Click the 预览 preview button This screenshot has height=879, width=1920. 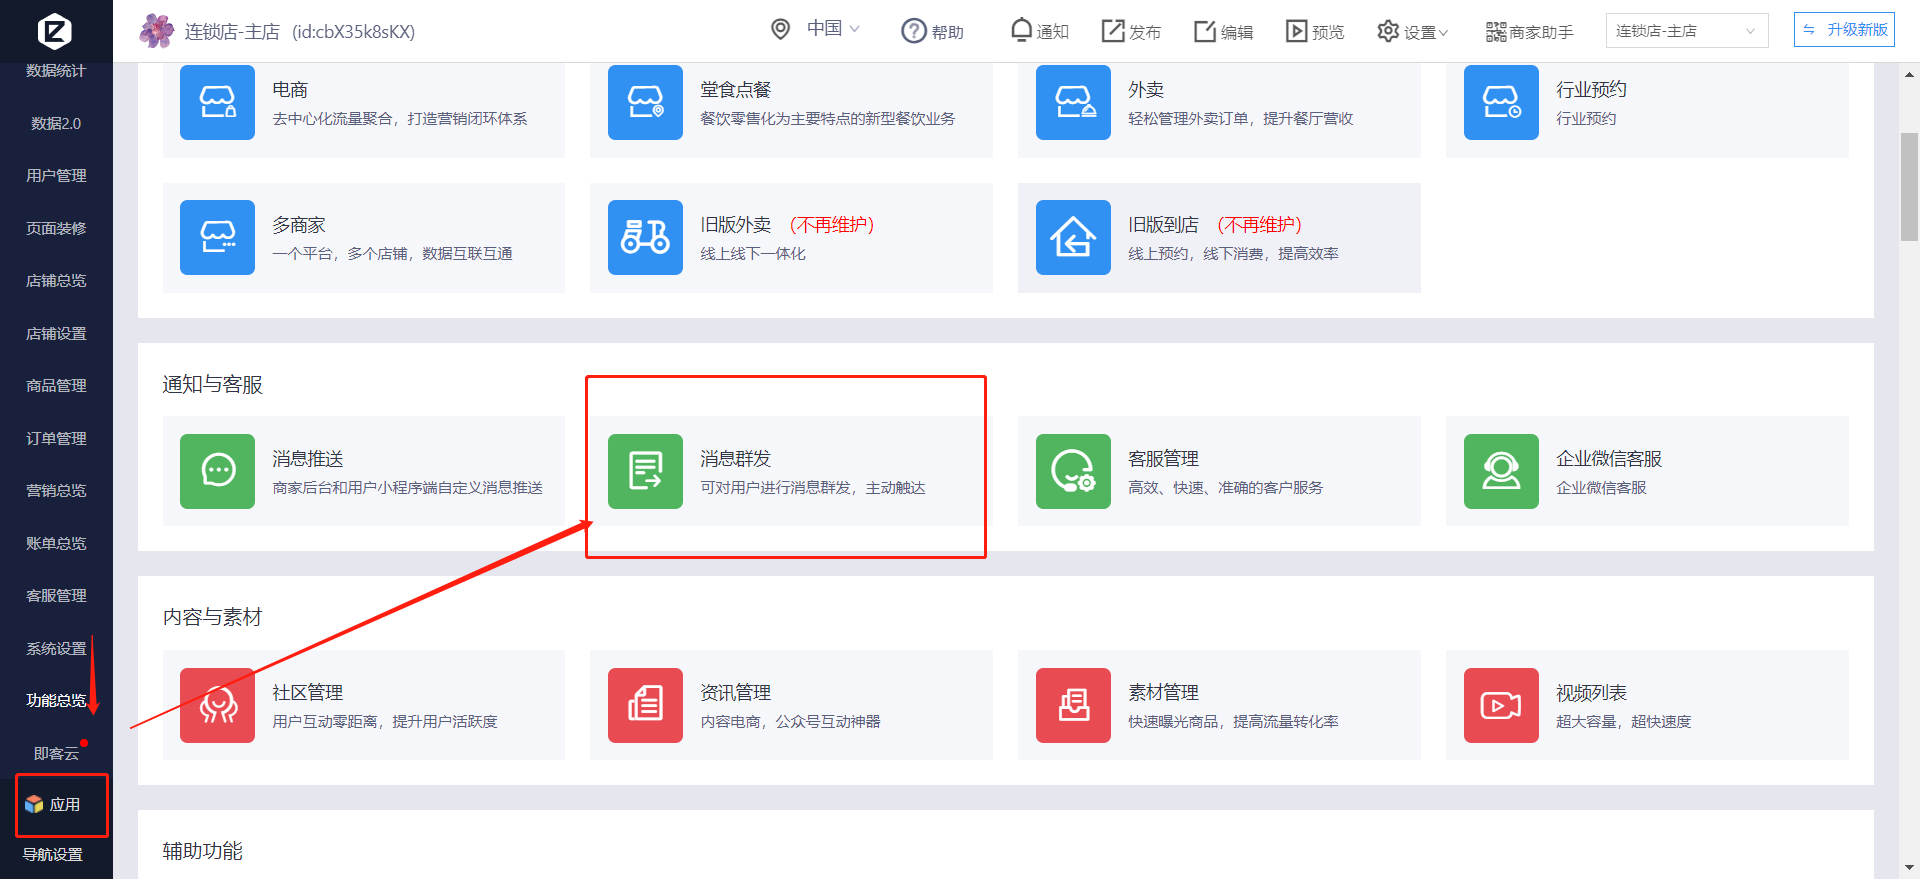1315,31
